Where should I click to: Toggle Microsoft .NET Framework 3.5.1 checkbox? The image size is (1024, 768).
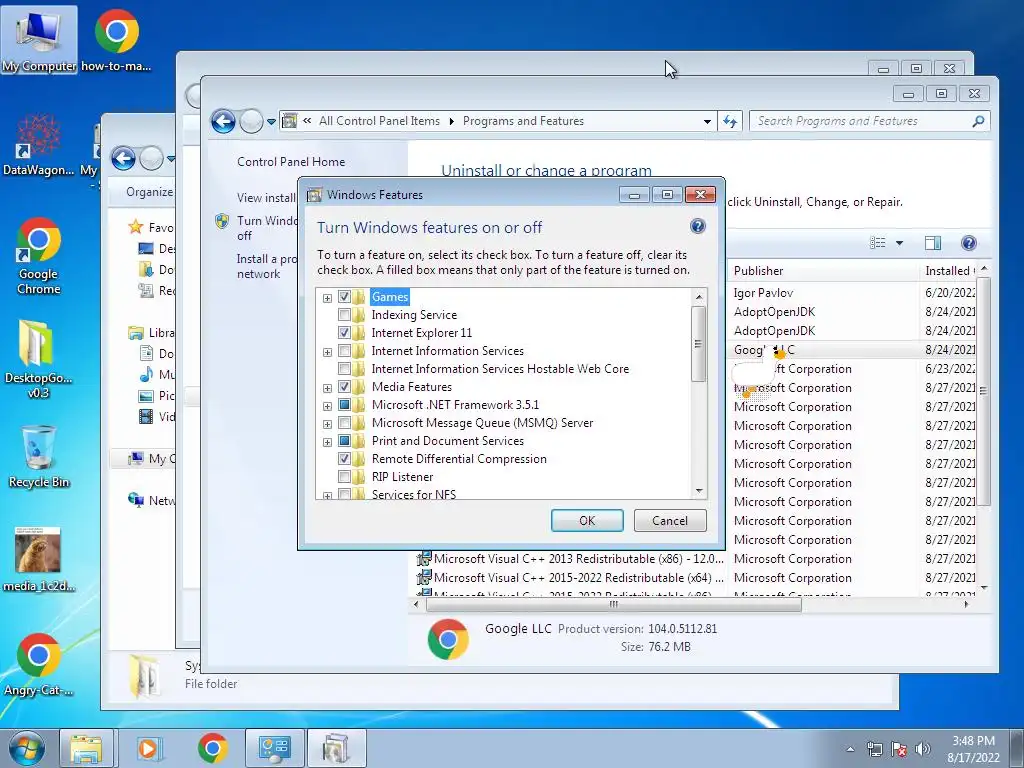[344, 405]
